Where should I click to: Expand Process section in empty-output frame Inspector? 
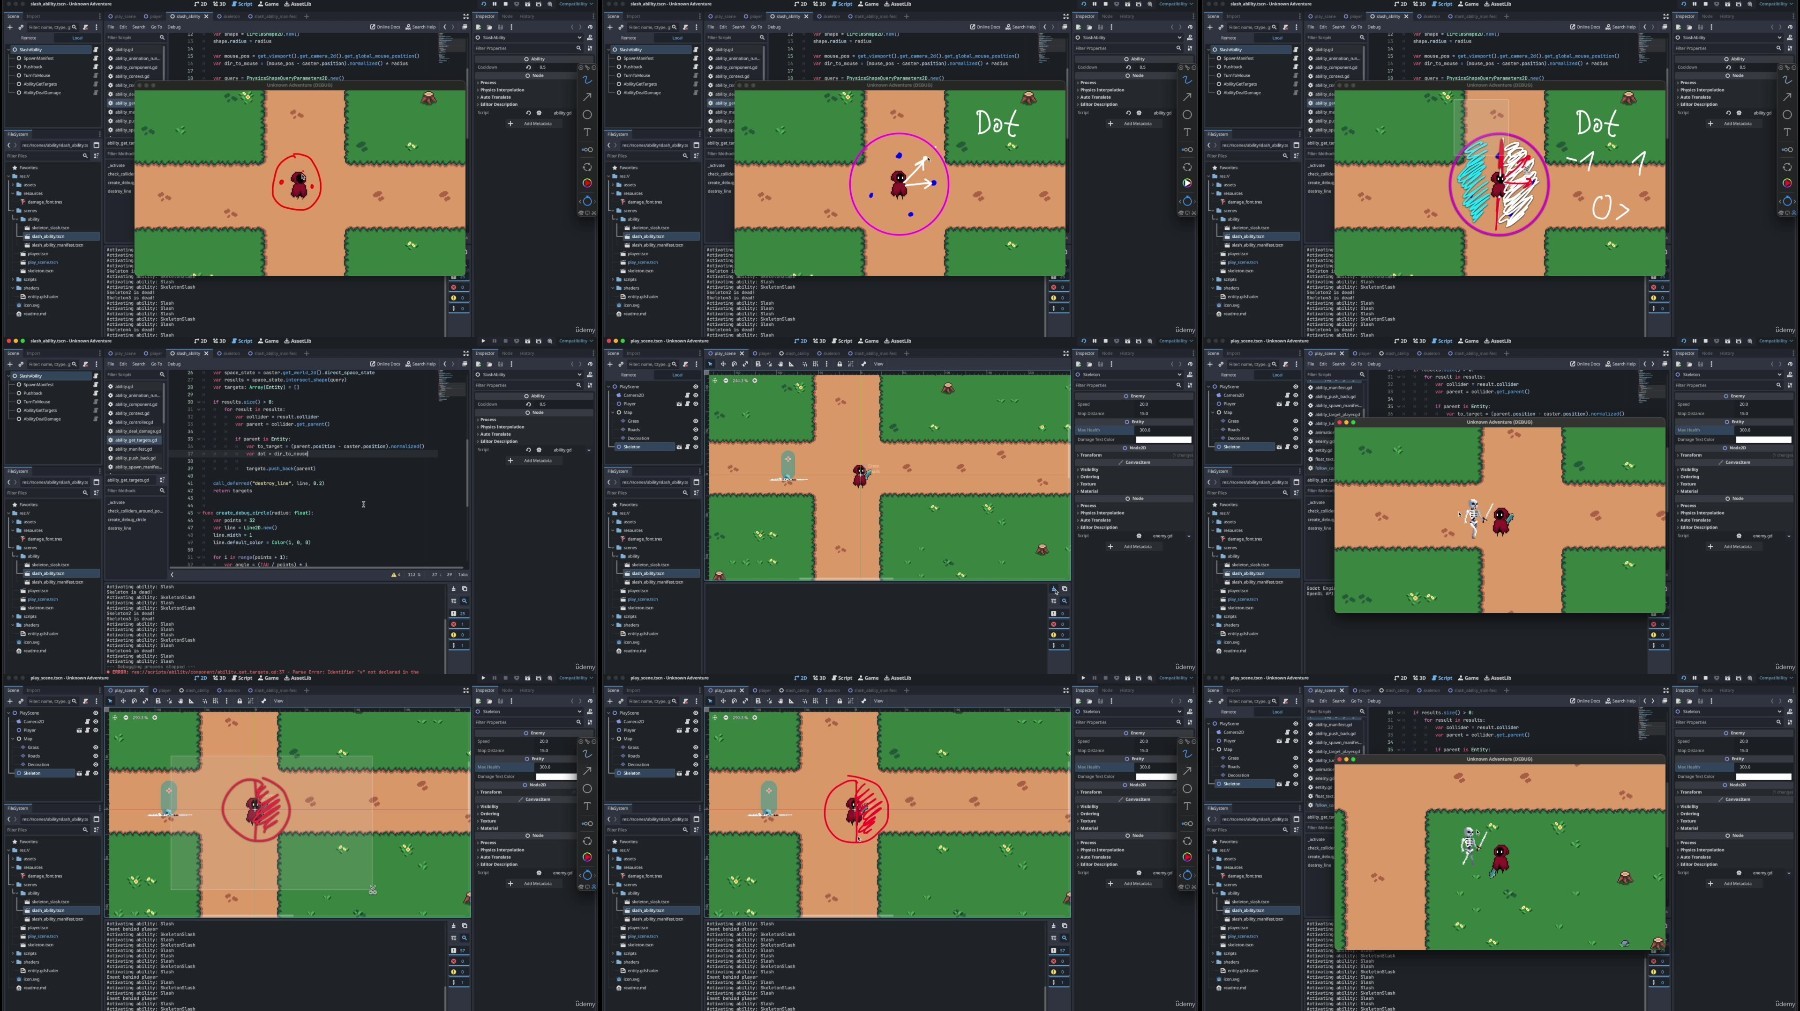[x=1134, y=506]
